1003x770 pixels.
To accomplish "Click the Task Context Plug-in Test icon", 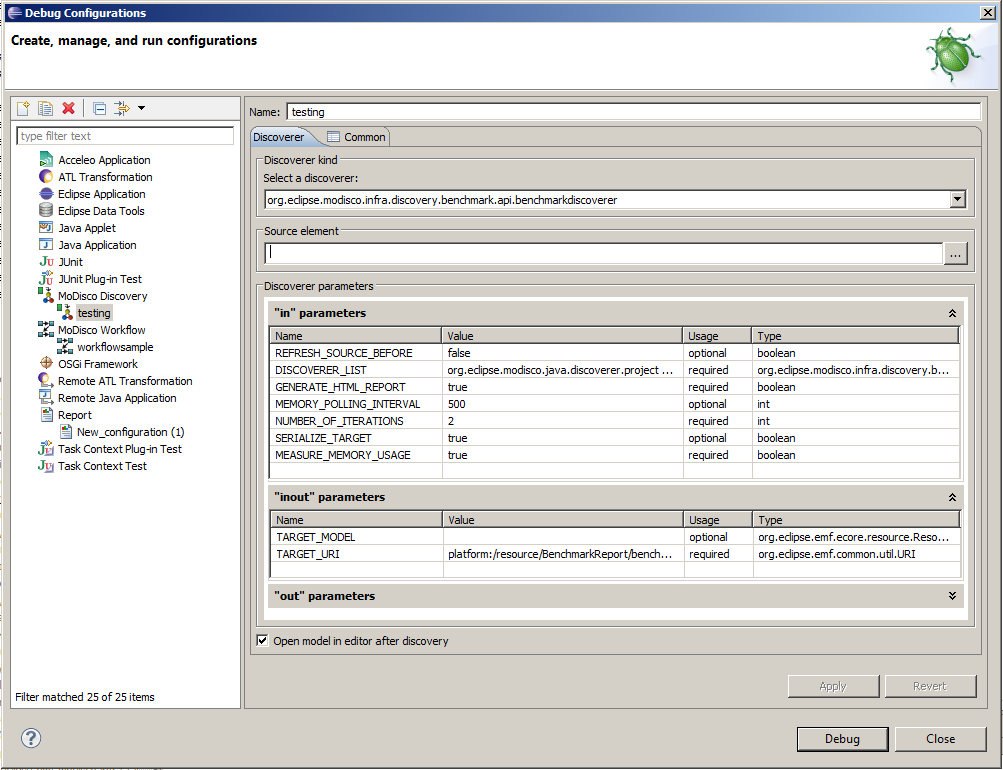I will (46, 448).
